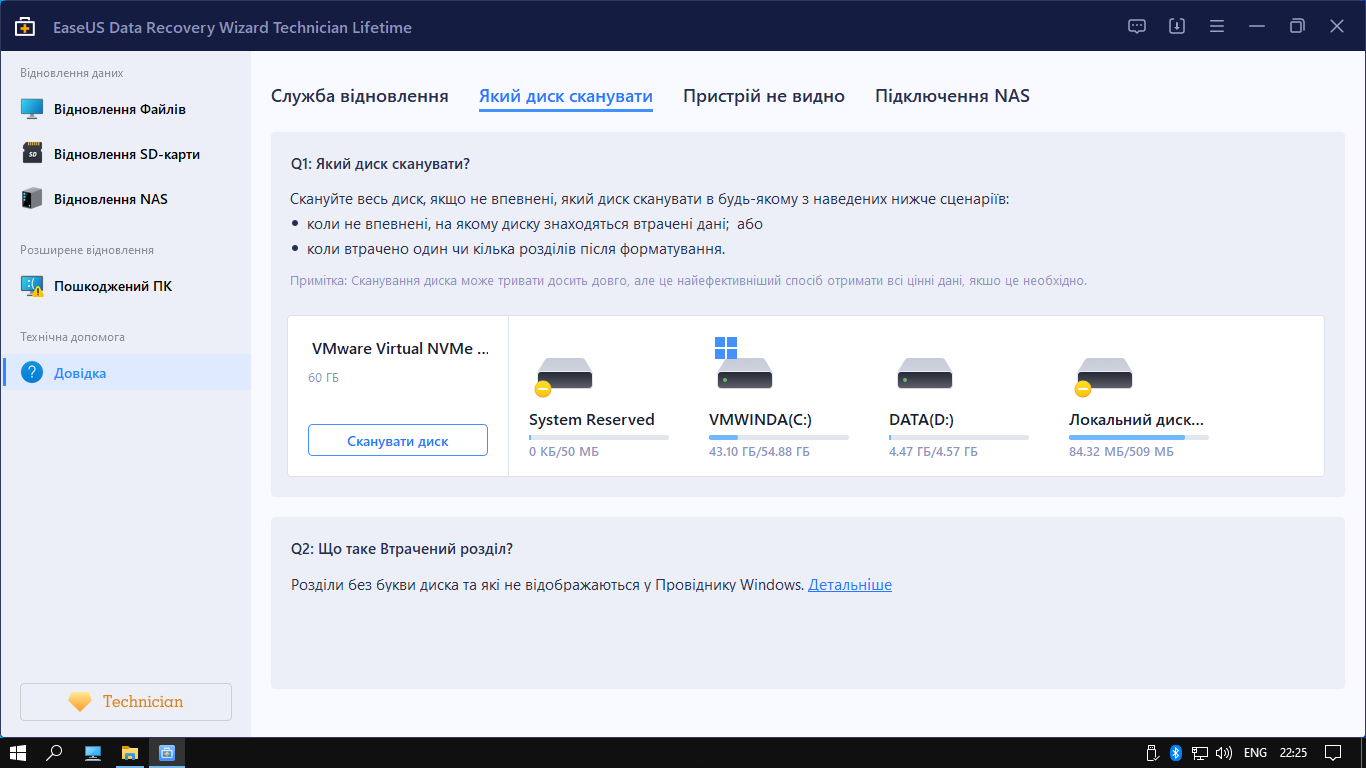Viewport: 1366px width, 768px height.
Task: Click the monitor icon beside Відновлення Файлів
Action: tap(32, 109)
